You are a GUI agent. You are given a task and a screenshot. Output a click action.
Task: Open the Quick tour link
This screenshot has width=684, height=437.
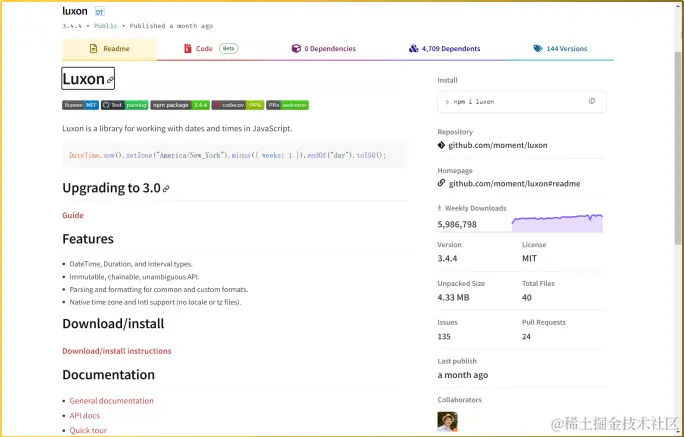pos(88,430)
